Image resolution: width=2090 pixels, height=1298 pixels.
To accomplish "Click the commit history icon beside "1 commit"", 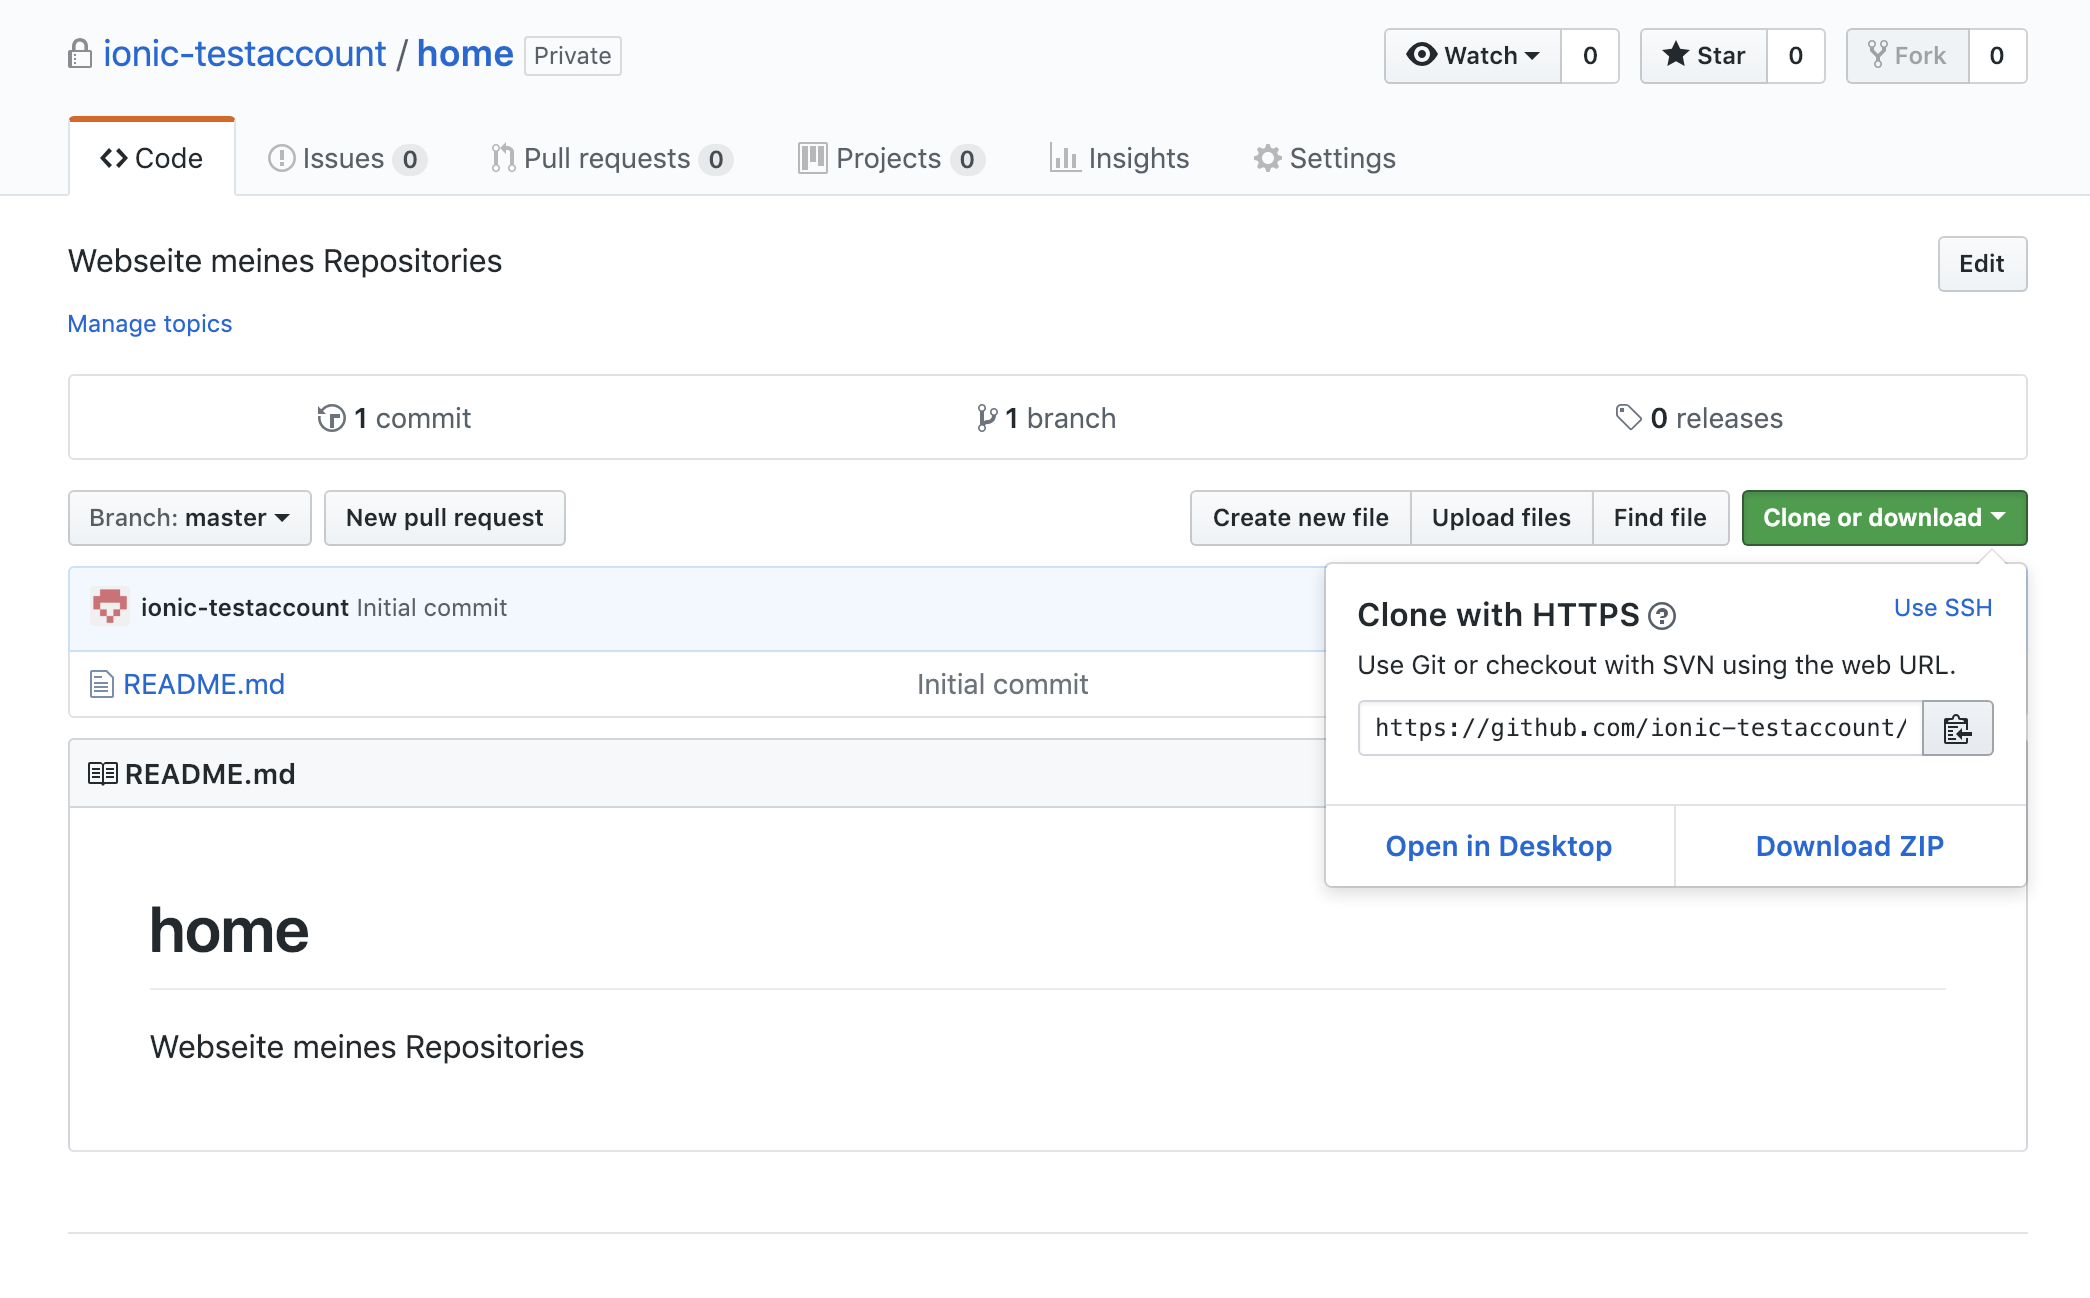I will pos(330,418).
